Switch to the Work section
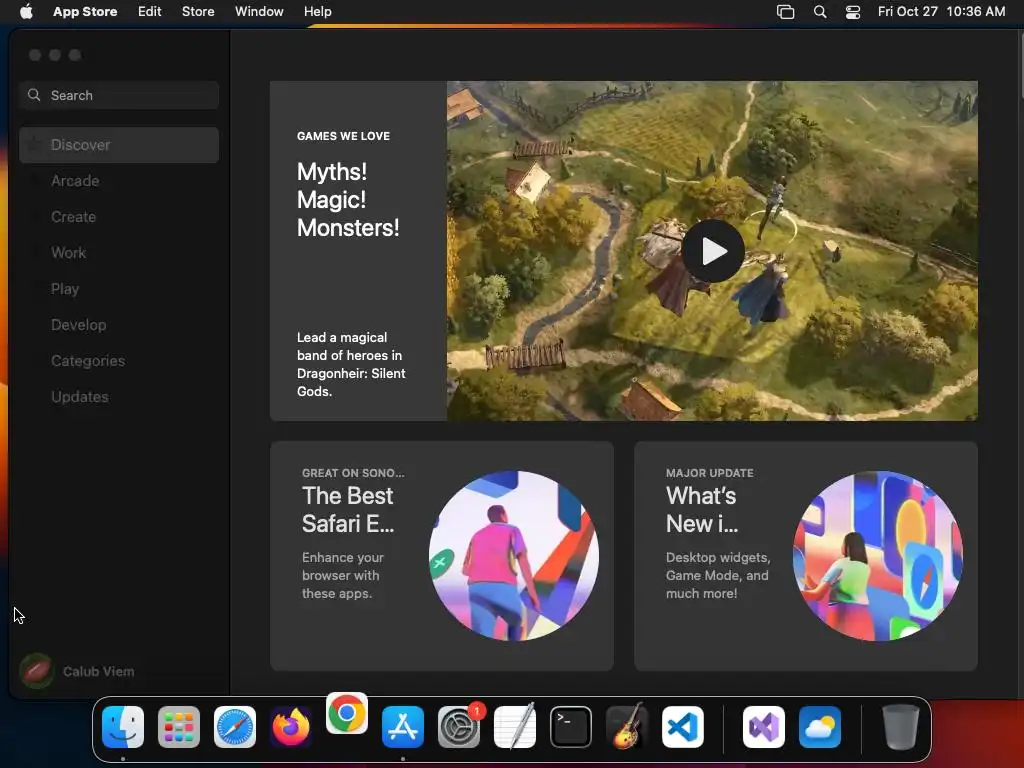 point(119,253)
